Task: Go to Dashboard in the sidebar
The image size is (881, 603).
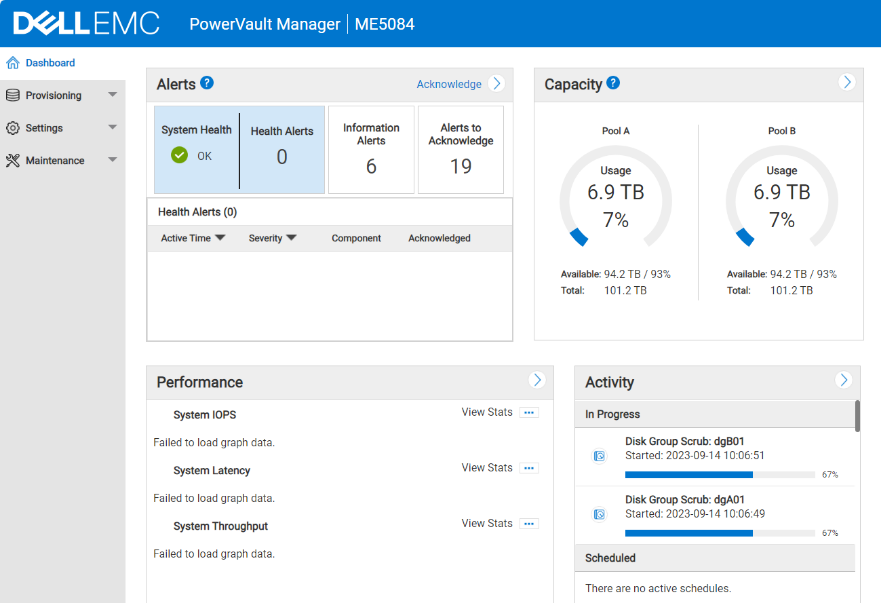Action: [50, 63]
